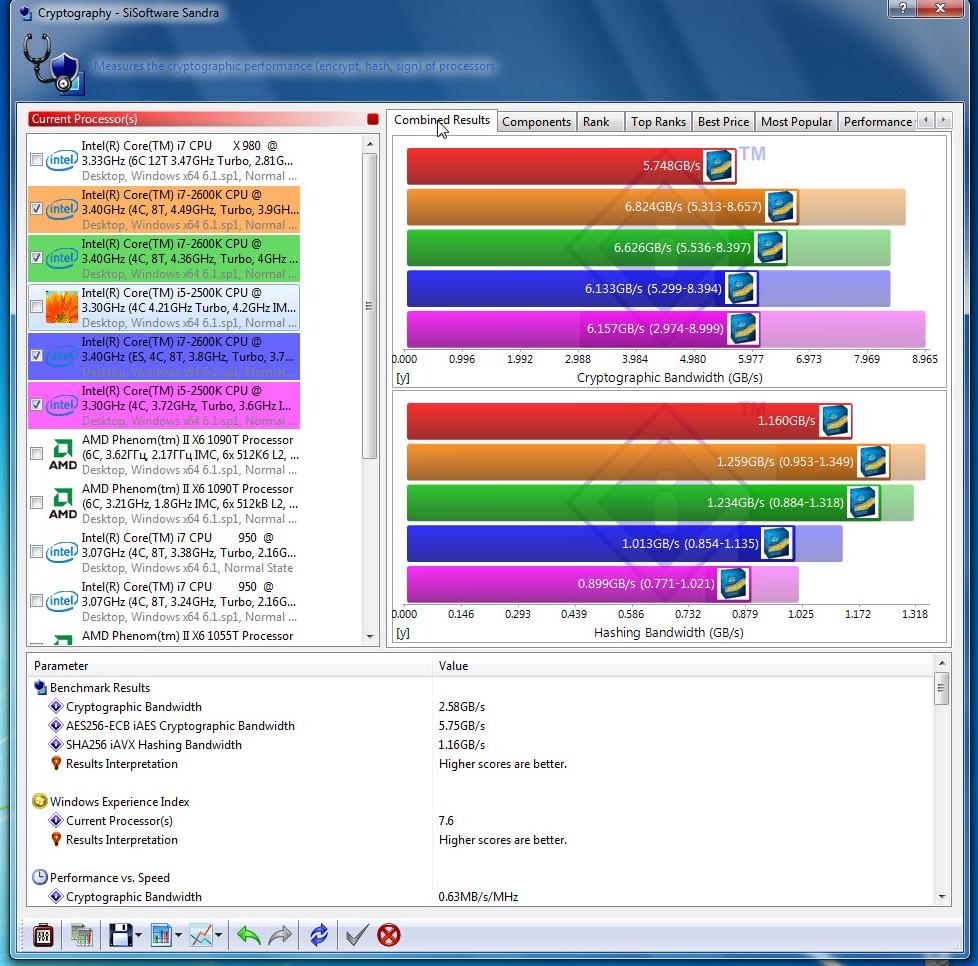Click the results table scrollbar thumb

(x=942, y=688)
